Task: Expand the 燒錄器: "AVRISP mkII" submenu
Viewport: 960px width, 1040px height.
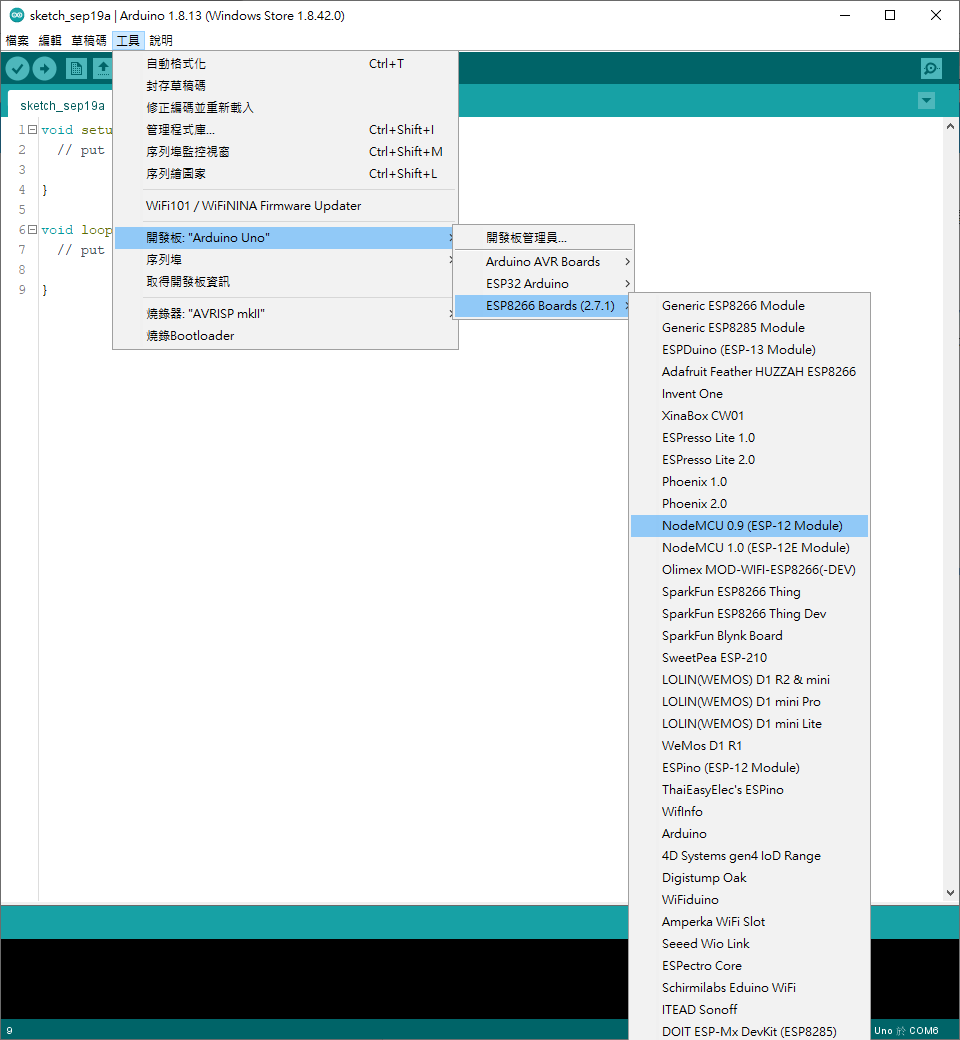Action: [x=285, y=313]
